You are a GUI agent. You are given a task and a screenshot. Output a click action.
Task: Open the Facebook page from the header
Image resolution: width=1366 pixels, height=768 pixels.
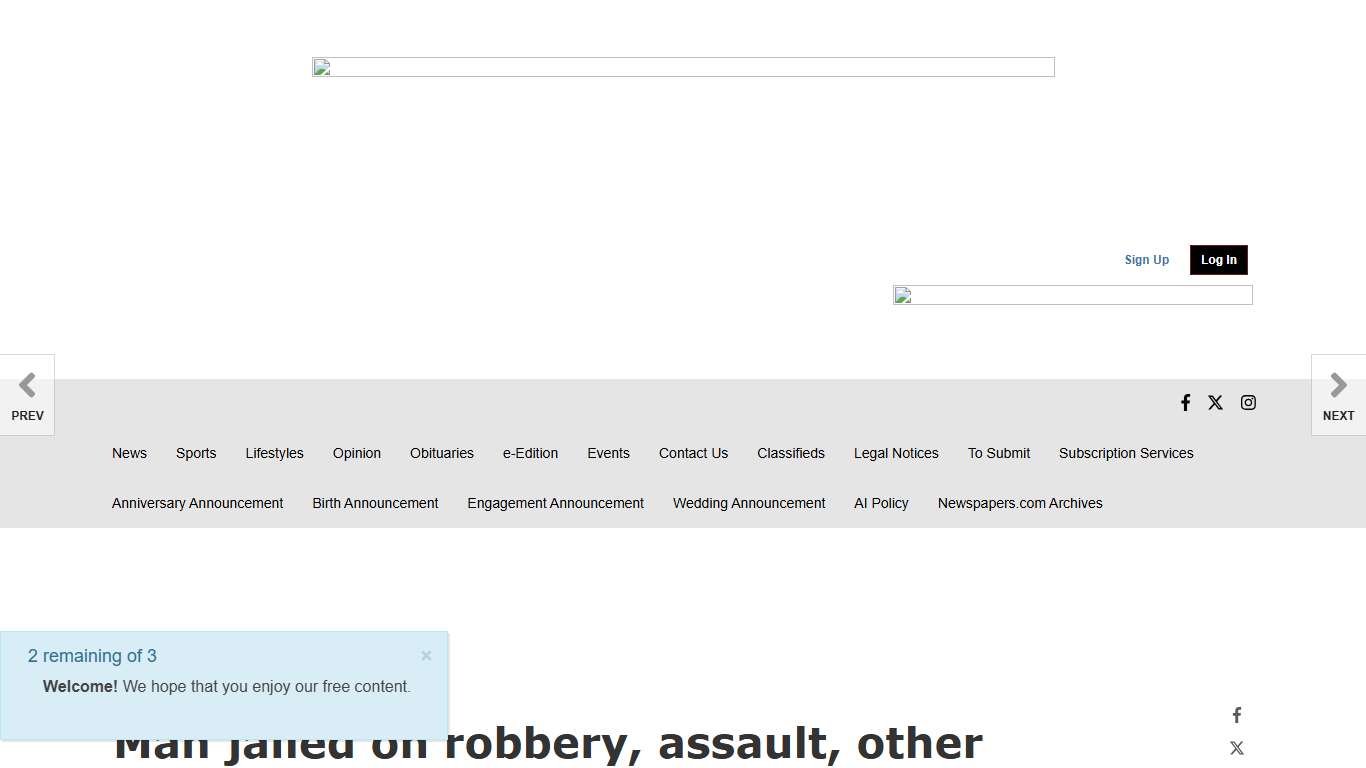pos(1186,402)
